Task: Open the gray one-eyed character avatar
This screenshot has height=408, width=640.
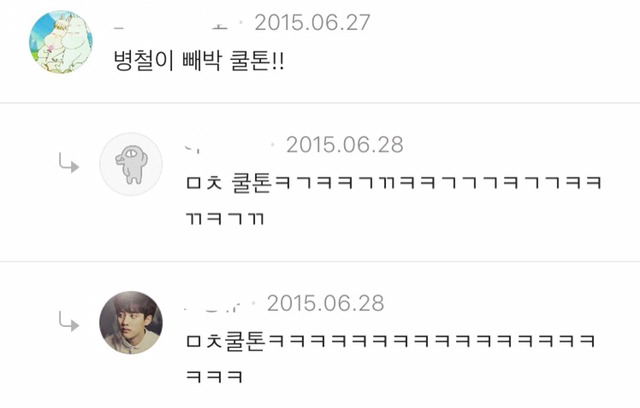Action: tap(131, 164)
